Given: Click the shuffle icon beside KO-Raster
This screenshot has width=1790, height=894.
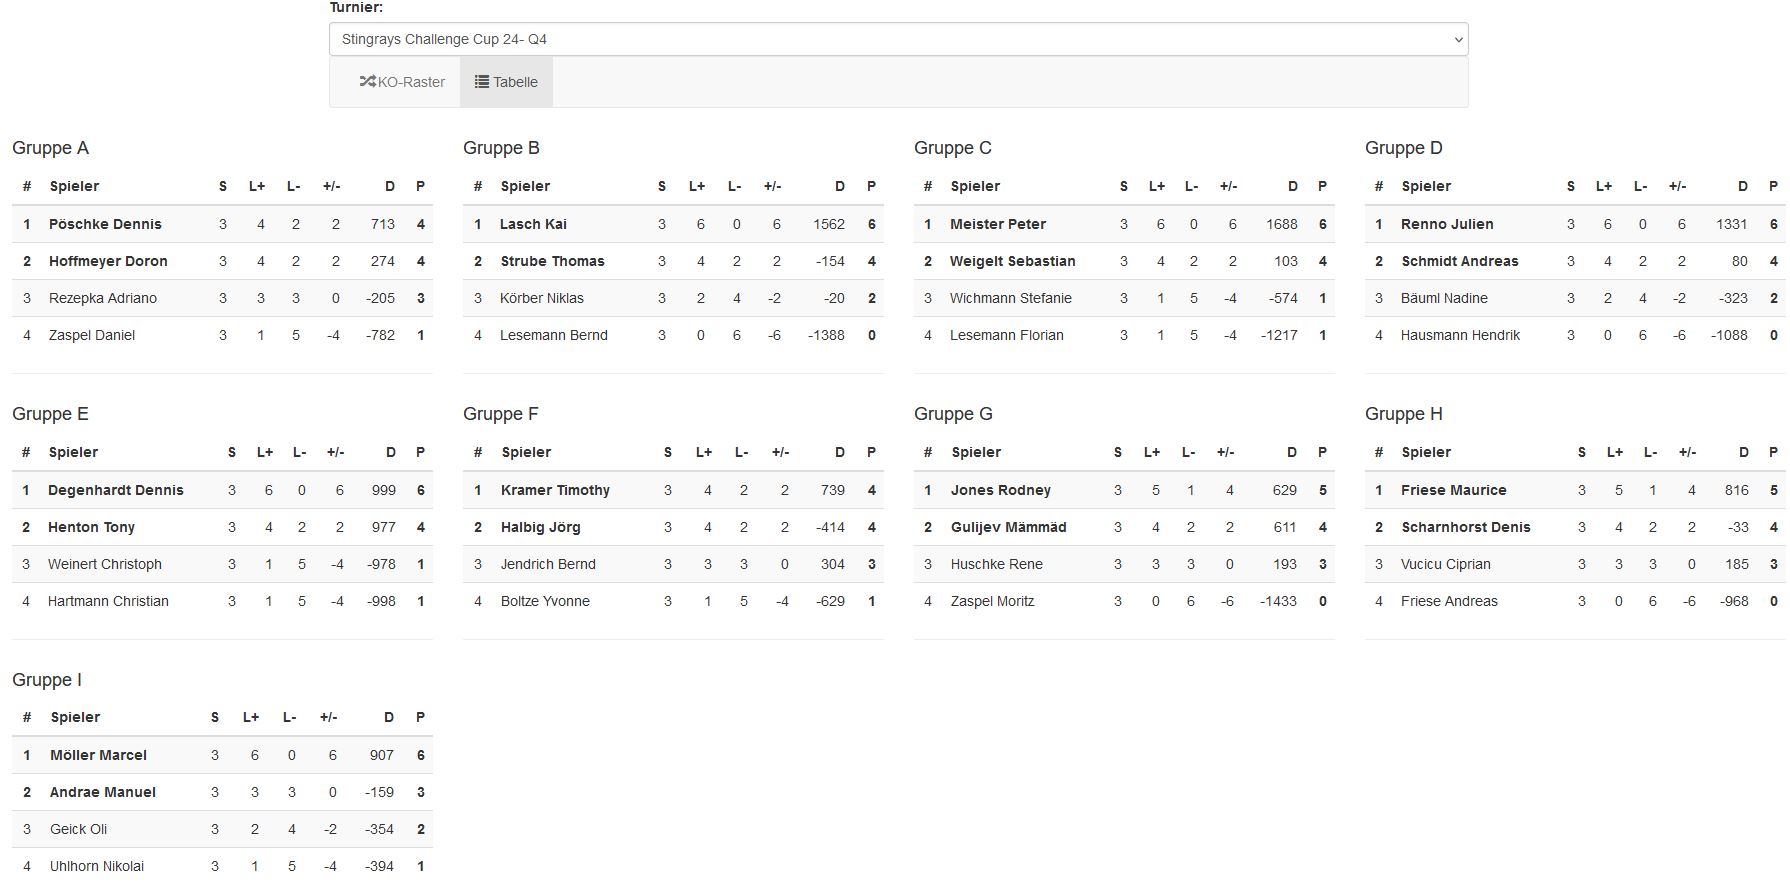Looking at the screenshot, I should pyautogui.click(x=367, y=82).
